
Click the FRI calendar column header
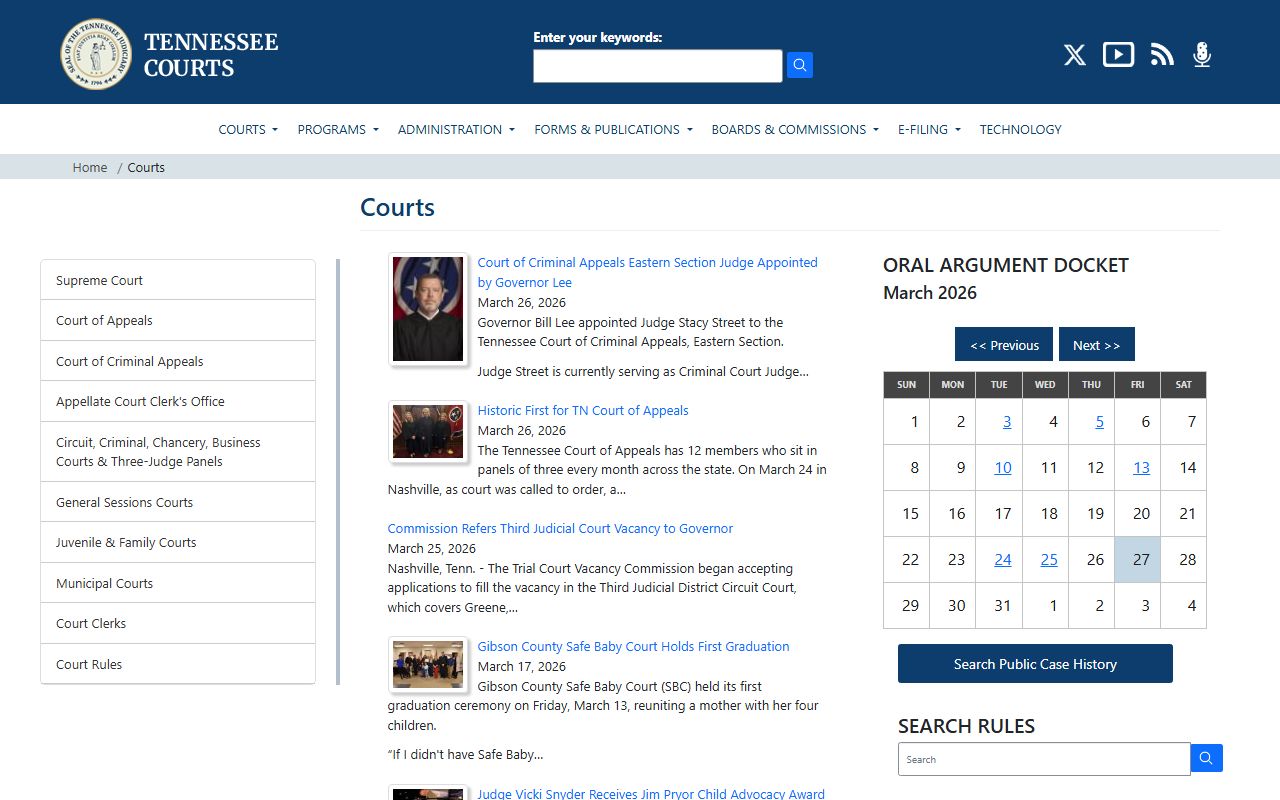pyautogui.click(x=1138, y=385)
